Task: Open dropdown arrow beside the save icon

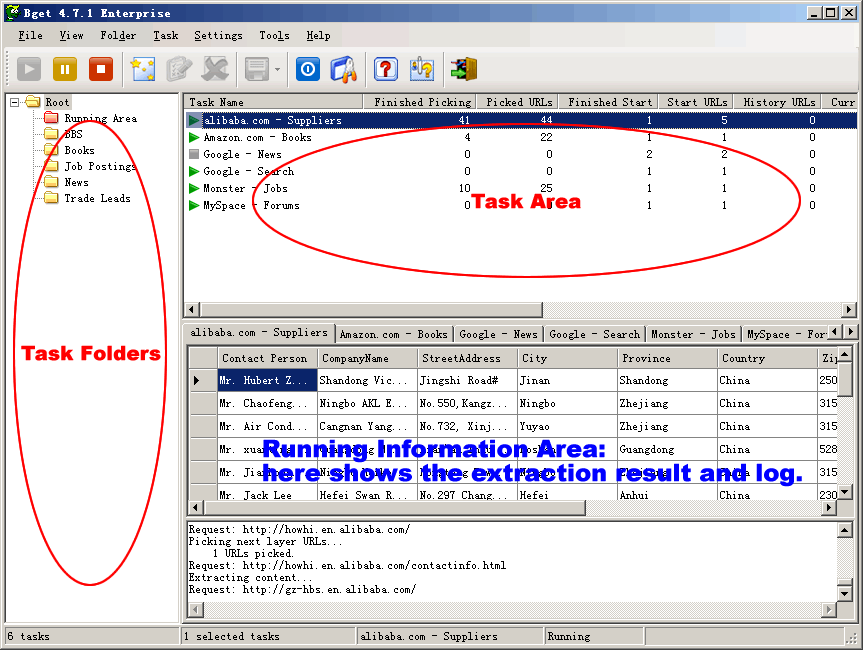Action: pyautogui.click(x=277, y=69)
